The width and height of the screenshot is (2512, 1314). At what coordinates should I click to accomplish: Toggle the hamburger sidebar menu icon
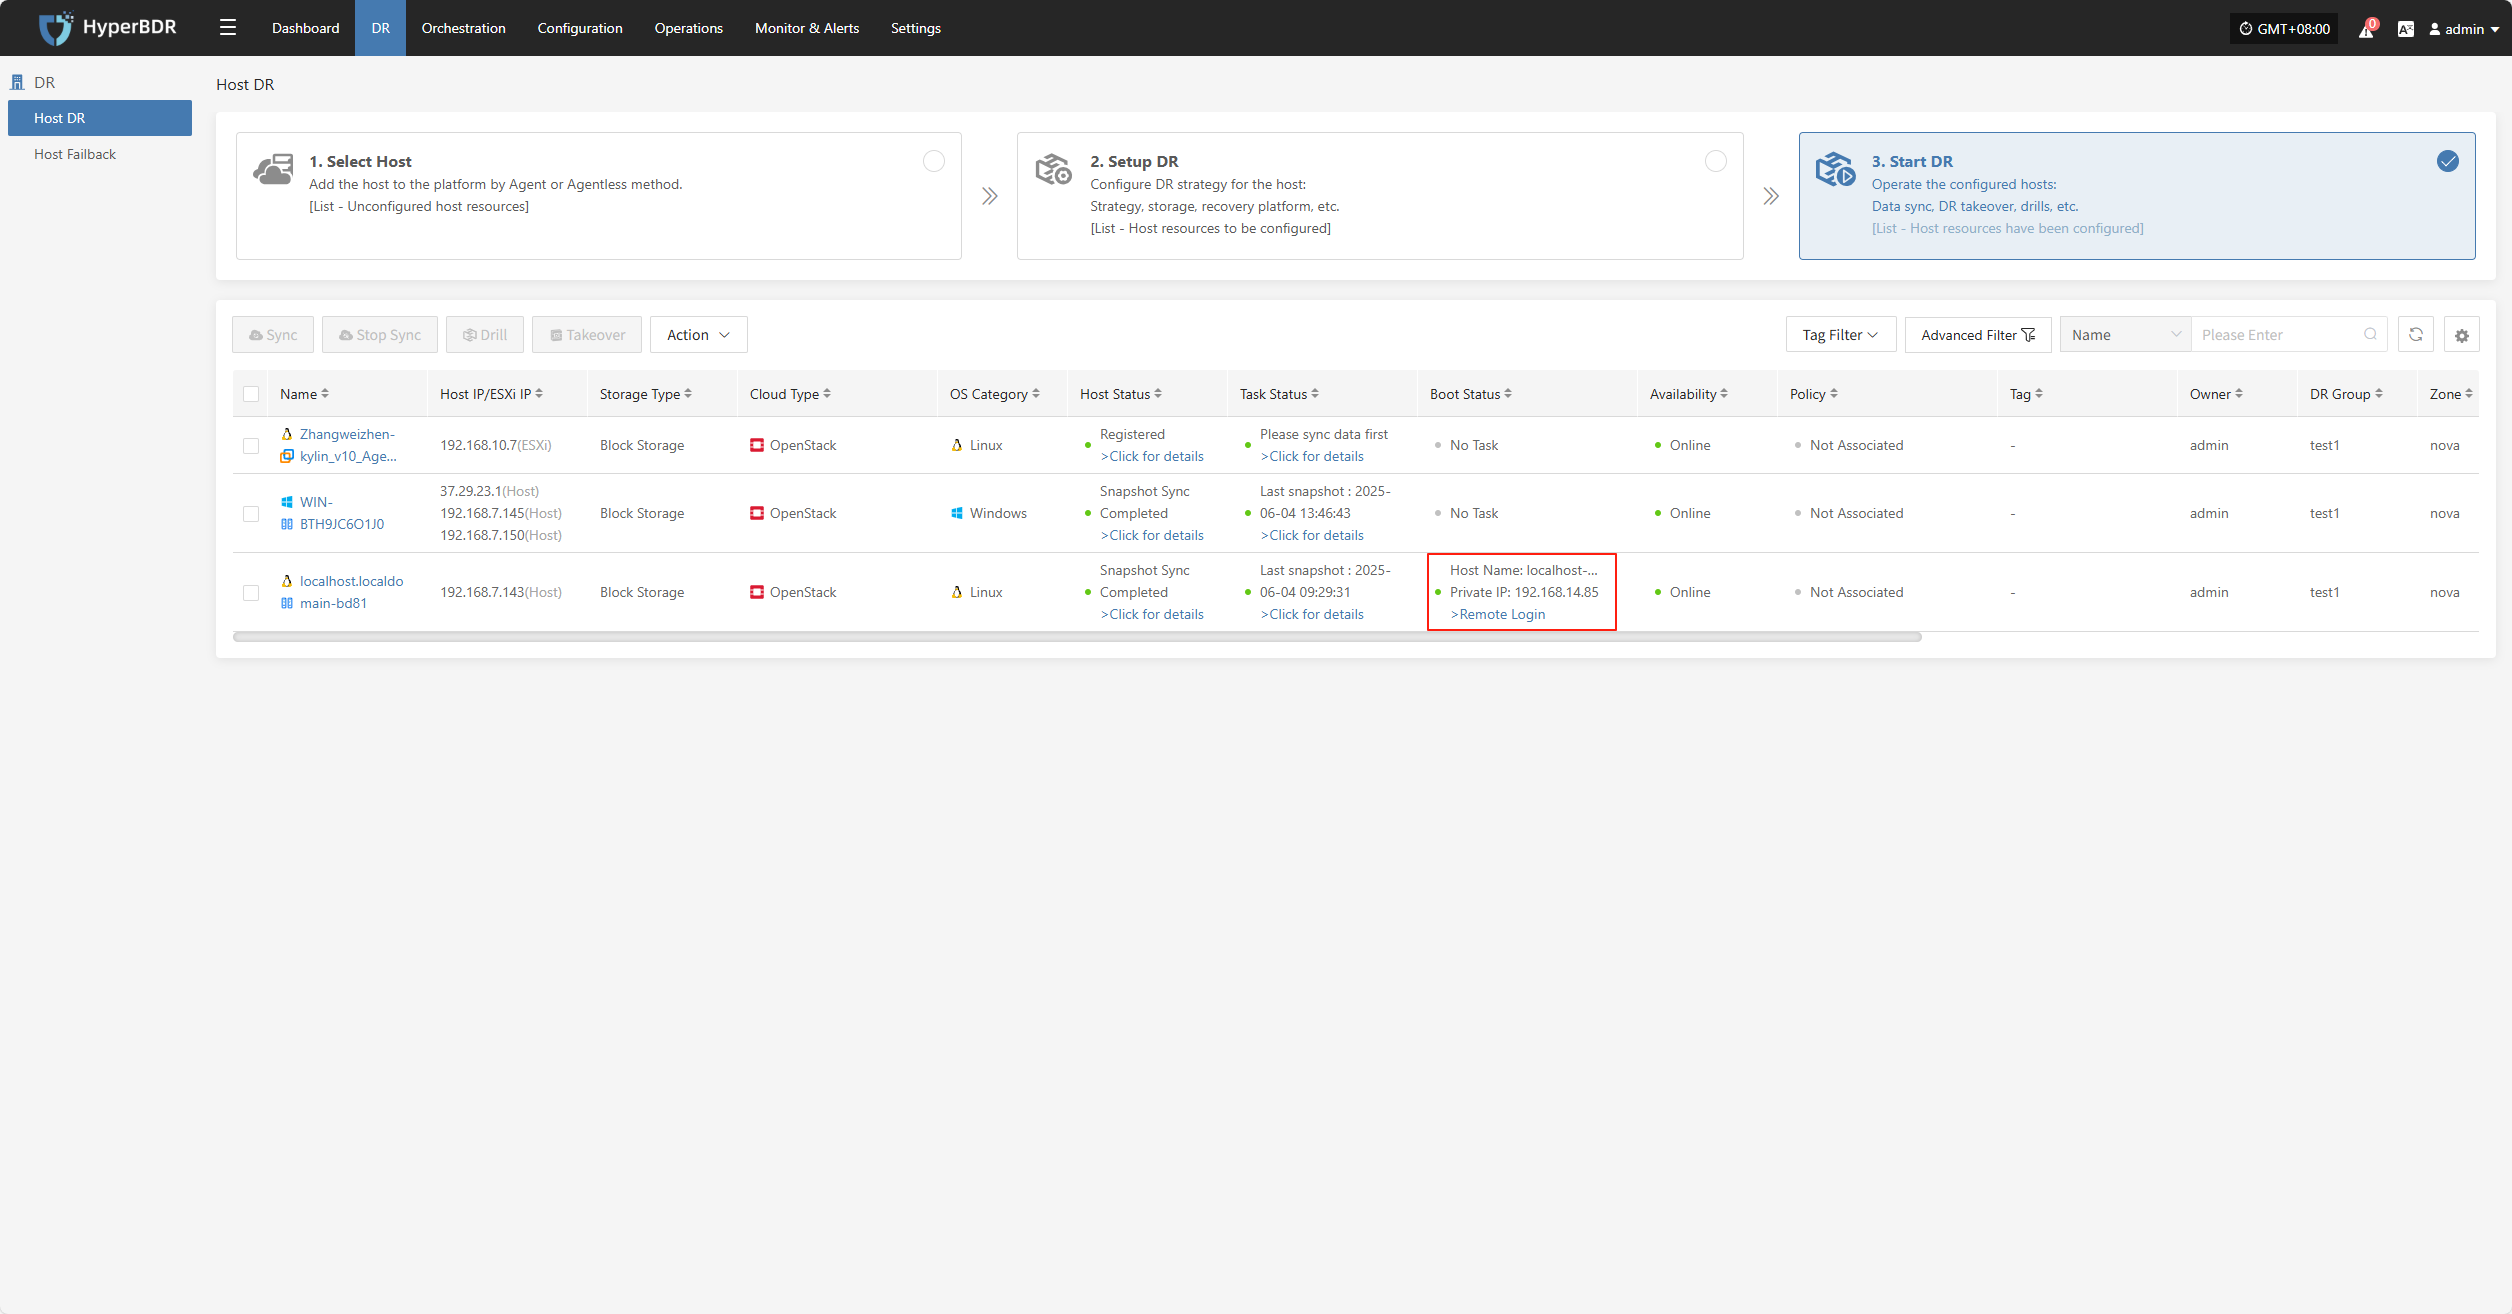[x=228, y=28]
